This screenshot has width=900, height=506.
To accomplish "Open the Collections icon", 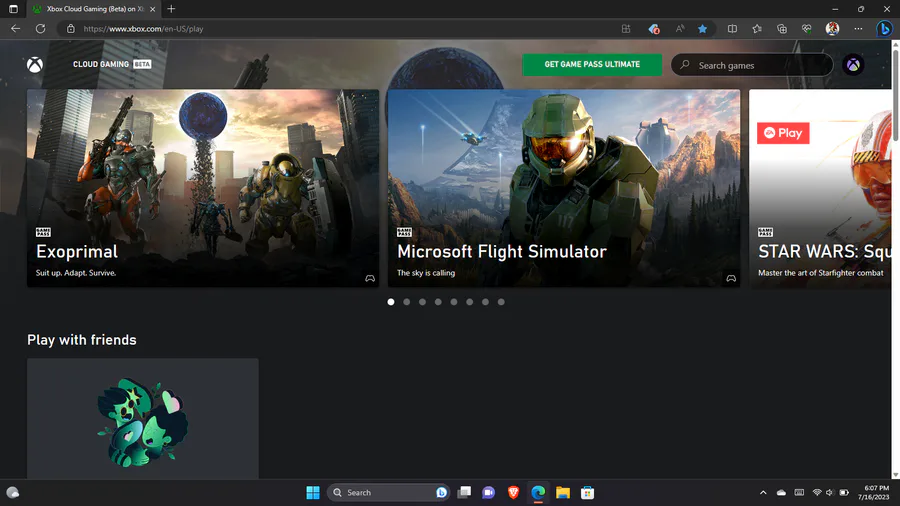I will click(782, 29).
